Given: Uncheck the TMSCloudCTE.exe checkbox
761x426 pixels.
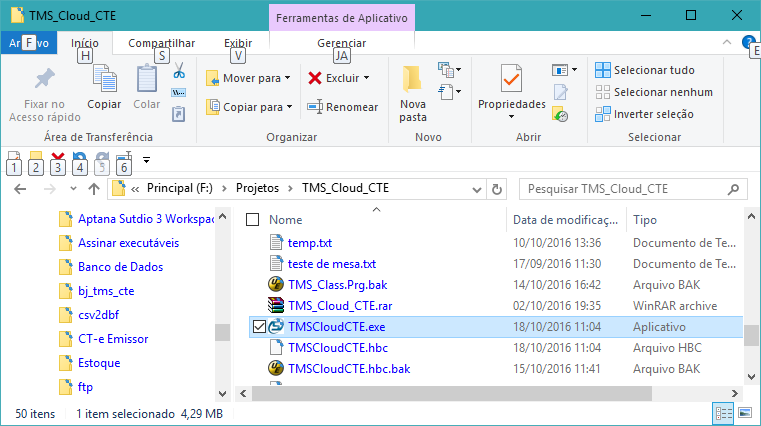Looking at the screenshot, I should tap(260, 327).
